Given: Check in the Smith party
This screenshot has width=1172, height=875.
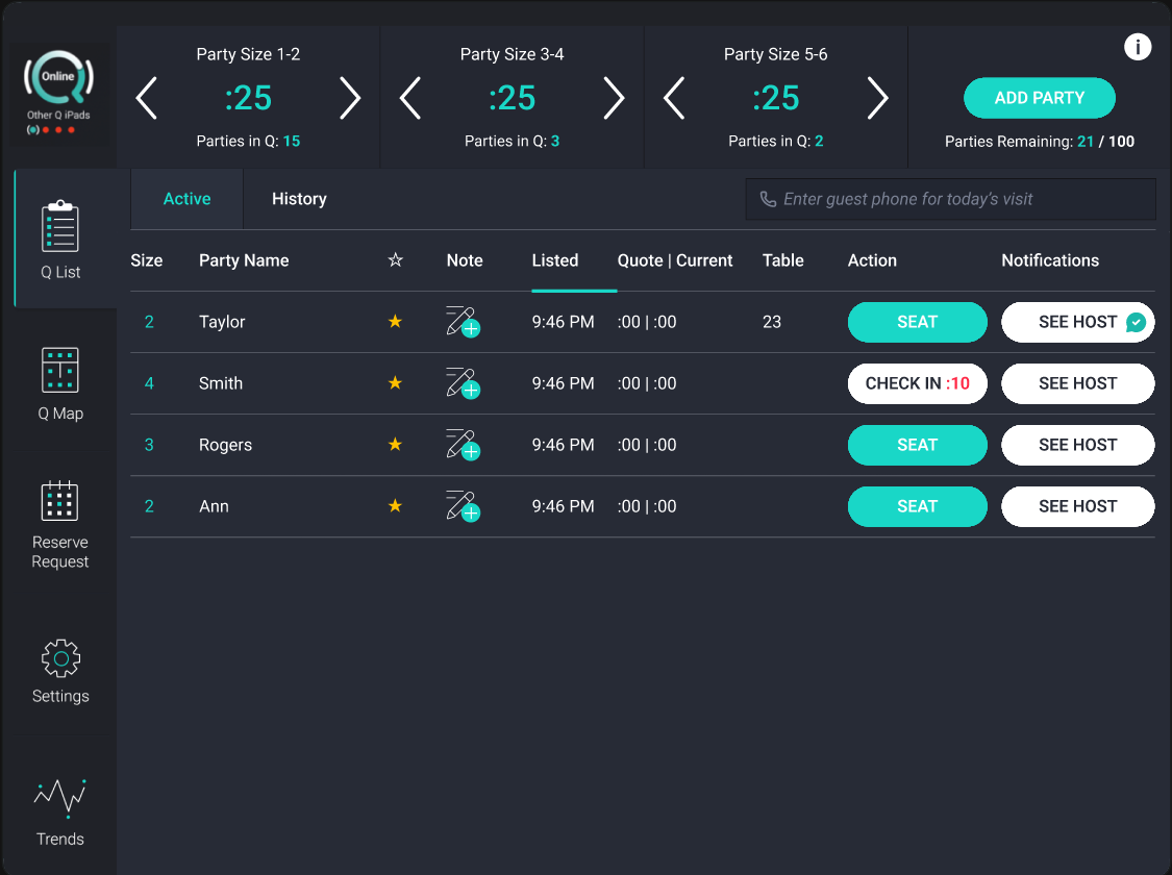Looking at the screenshot, I should pos(917,383).
